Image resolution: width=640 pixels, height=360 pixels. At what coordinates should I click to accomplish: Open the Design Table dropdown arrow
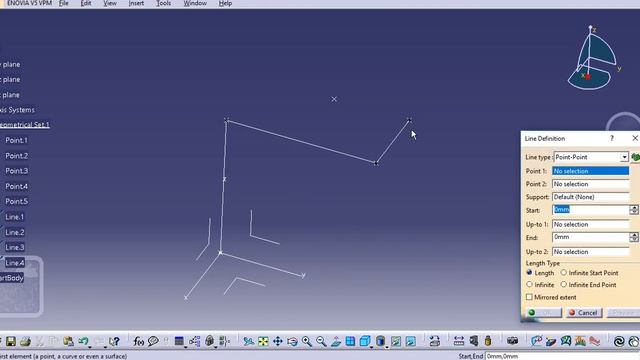pyautogui.click(x=185, y=346)
